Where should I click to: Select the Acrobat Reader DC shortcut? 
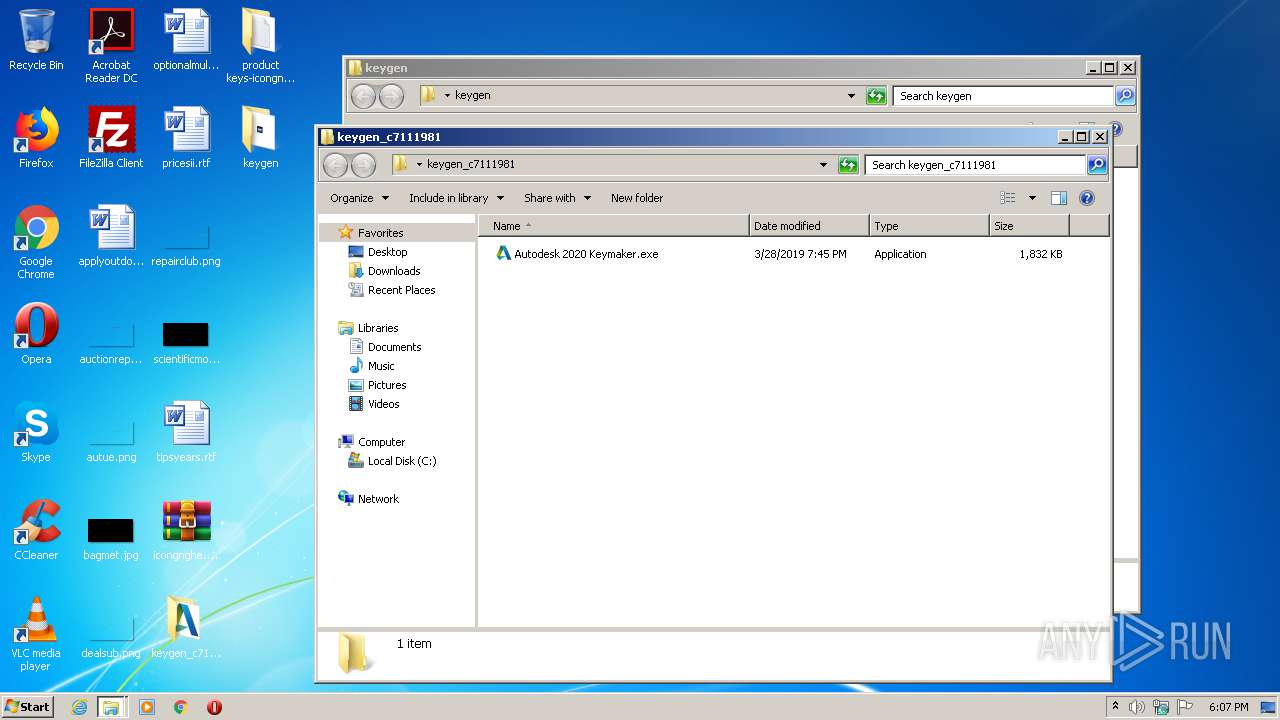click(111, 46)
